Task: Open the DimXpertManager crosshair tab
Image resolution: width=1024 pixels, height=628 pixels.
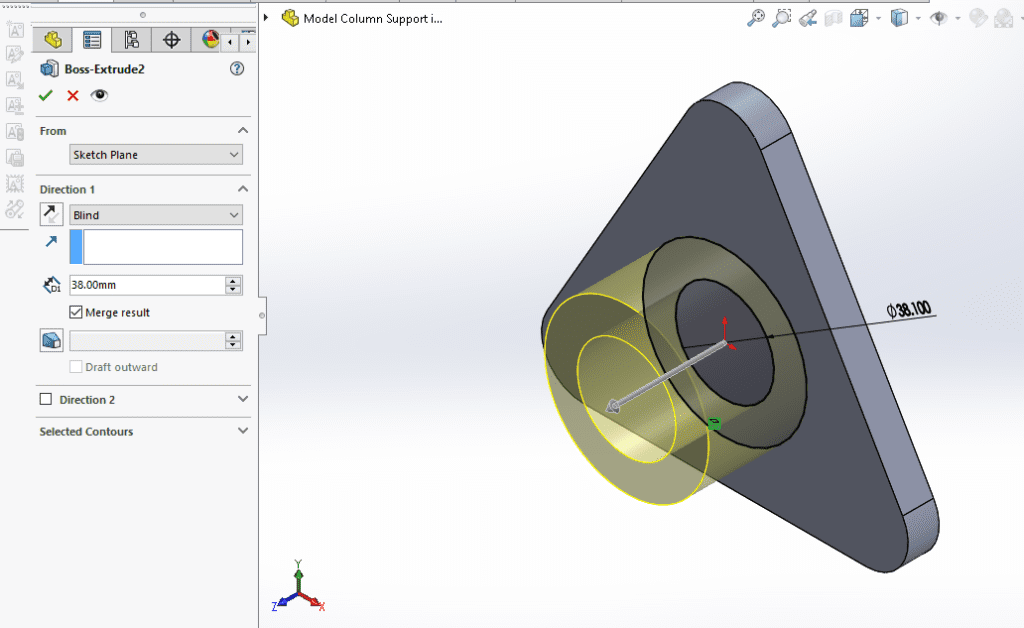Action: [x=171, y=40]
